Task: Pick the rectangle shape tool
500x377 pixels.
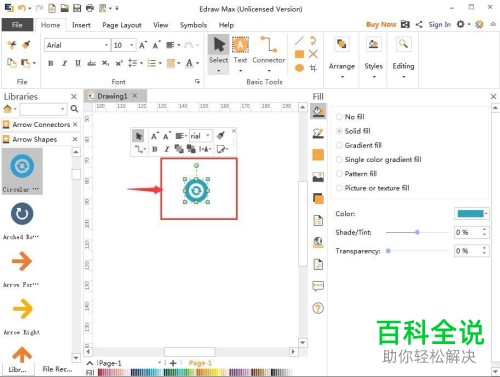Action: coord(299,54)
